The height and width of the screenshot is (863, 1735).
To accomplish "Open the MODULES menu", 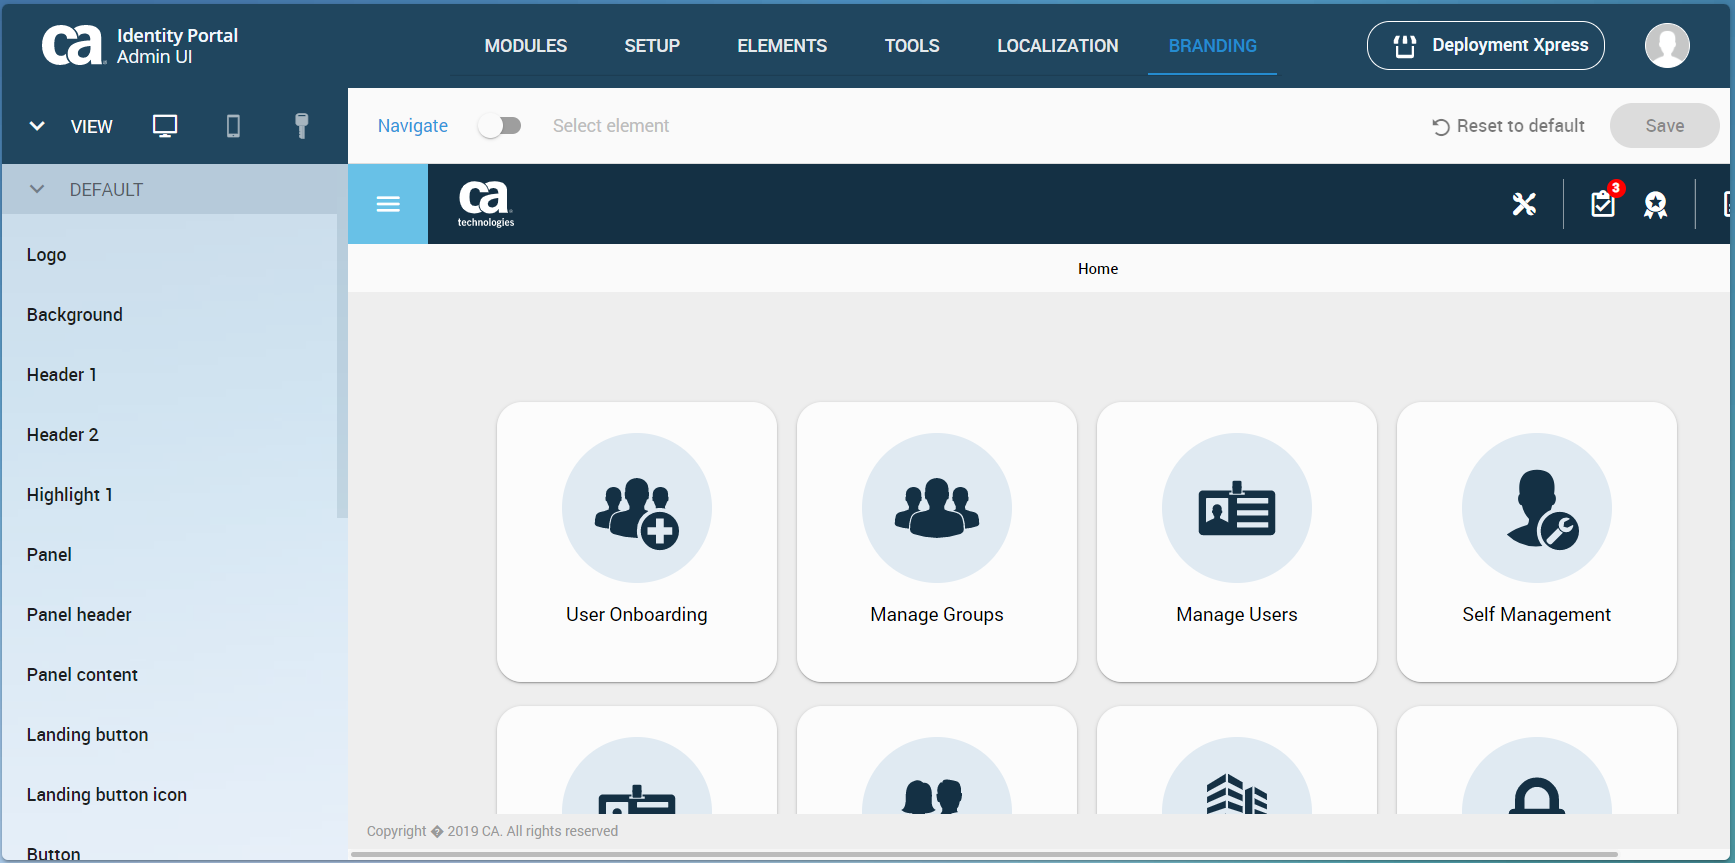I will (x=526, y=46).
